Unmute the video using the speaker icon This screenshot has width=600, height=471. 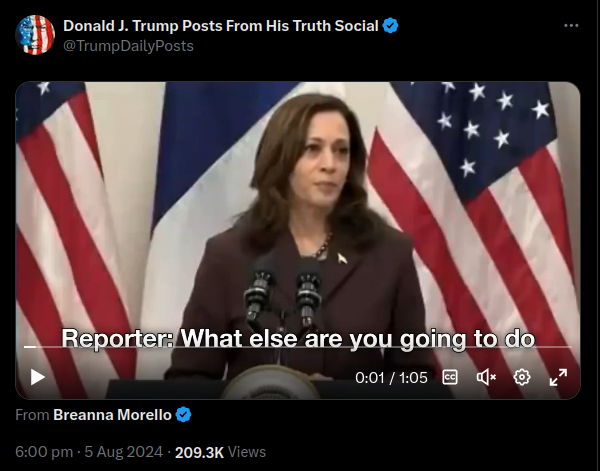pos(486,377)
